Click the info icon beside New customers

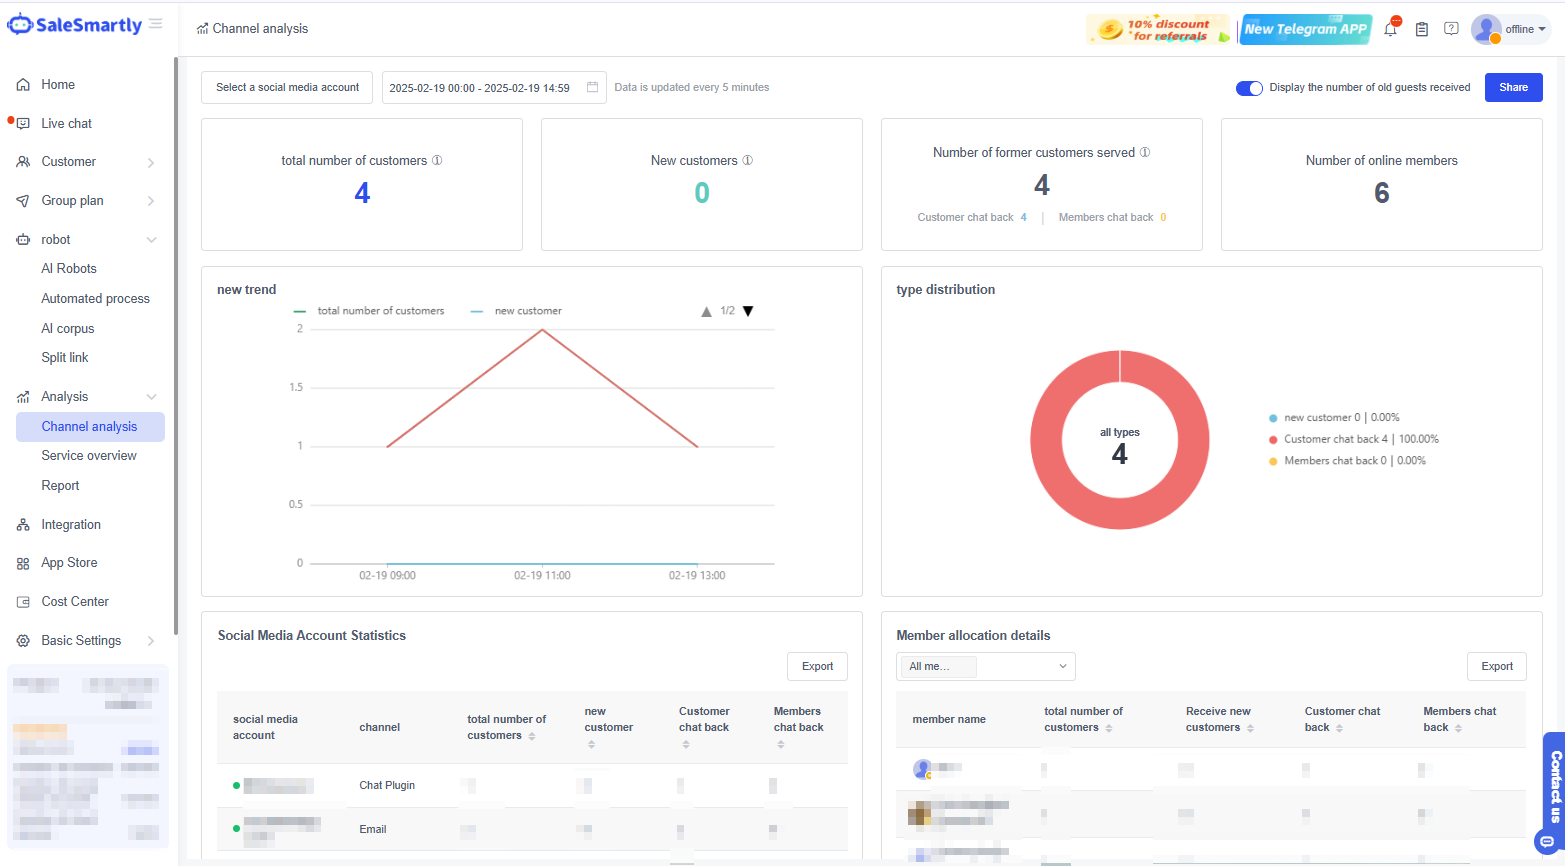[747, 160]
